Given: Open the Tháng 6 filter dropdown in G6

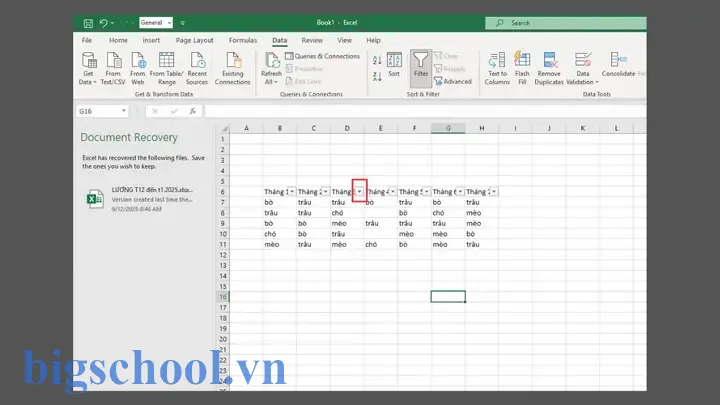Looking at the screenshot, I should 460,191.
